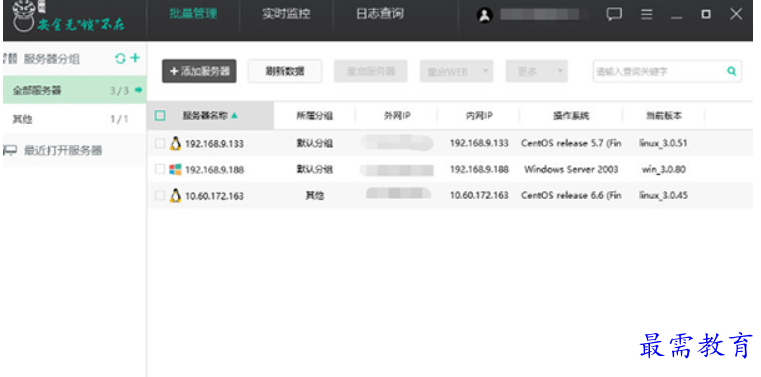Click the 刷新数据 button
The height and width of the screenshot is (377, 761).
(x=285, y=71)
